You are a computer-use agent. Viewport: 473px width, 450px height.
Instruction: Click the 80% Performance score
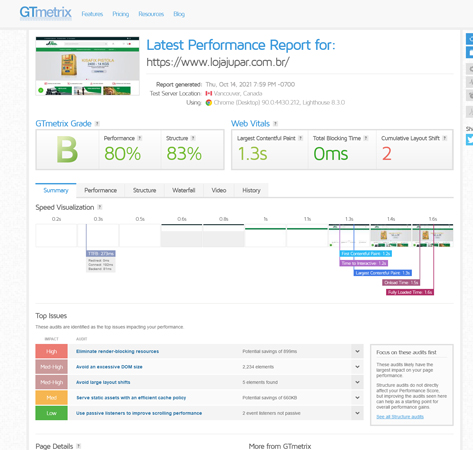pos(122,154)
